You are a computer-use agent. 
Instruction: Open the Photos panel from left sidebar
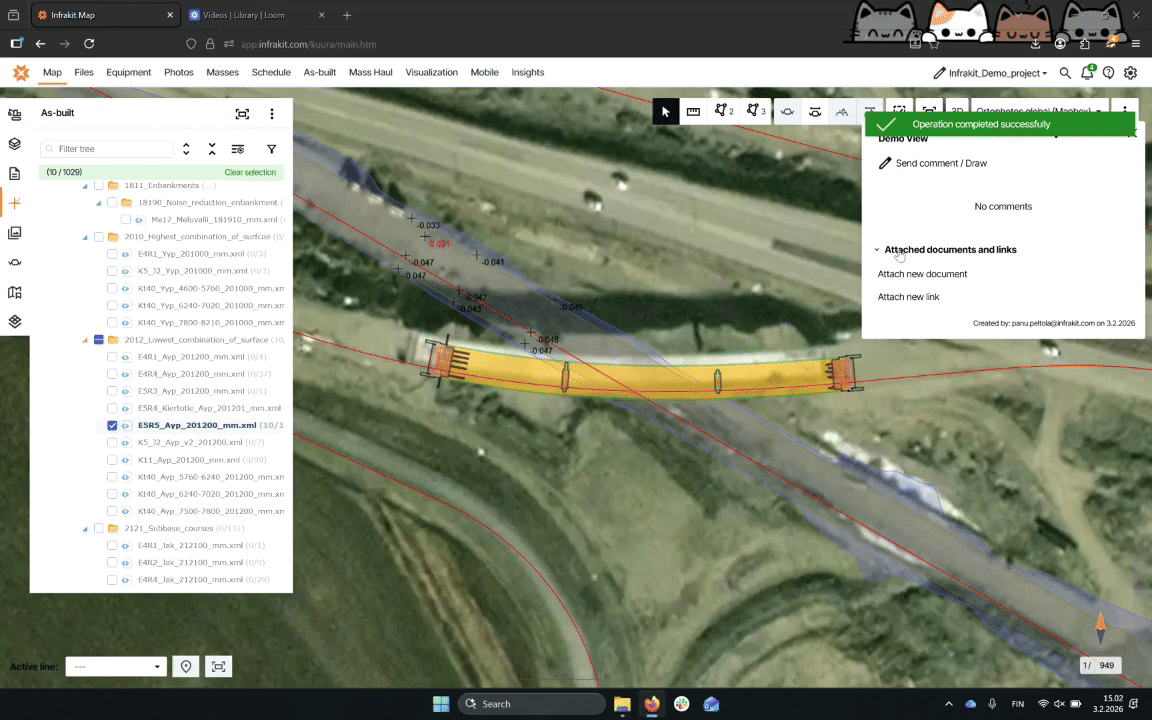[x=14, y=233]
